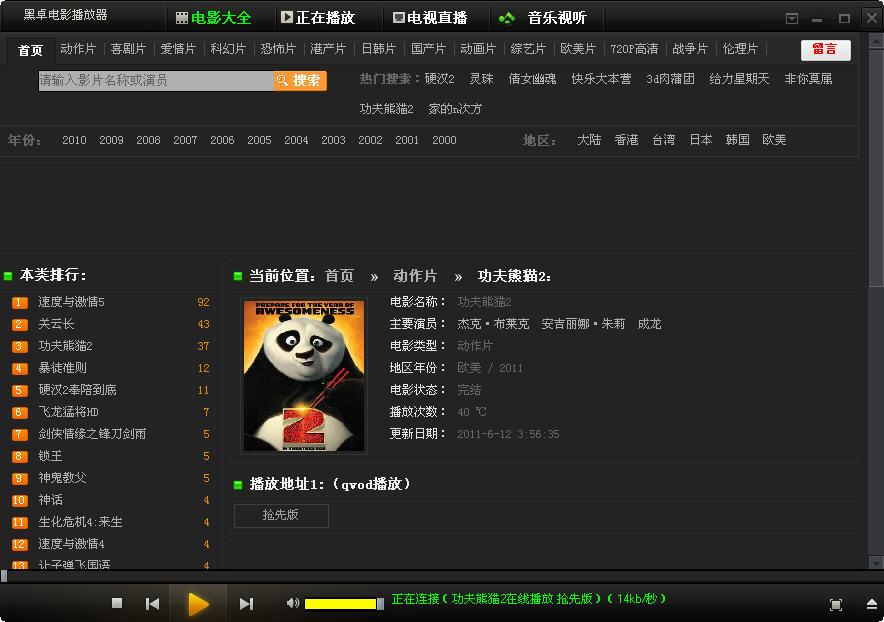Filter by region 大陆
This screenshot has width=884, height=622.
click(589, 140)
